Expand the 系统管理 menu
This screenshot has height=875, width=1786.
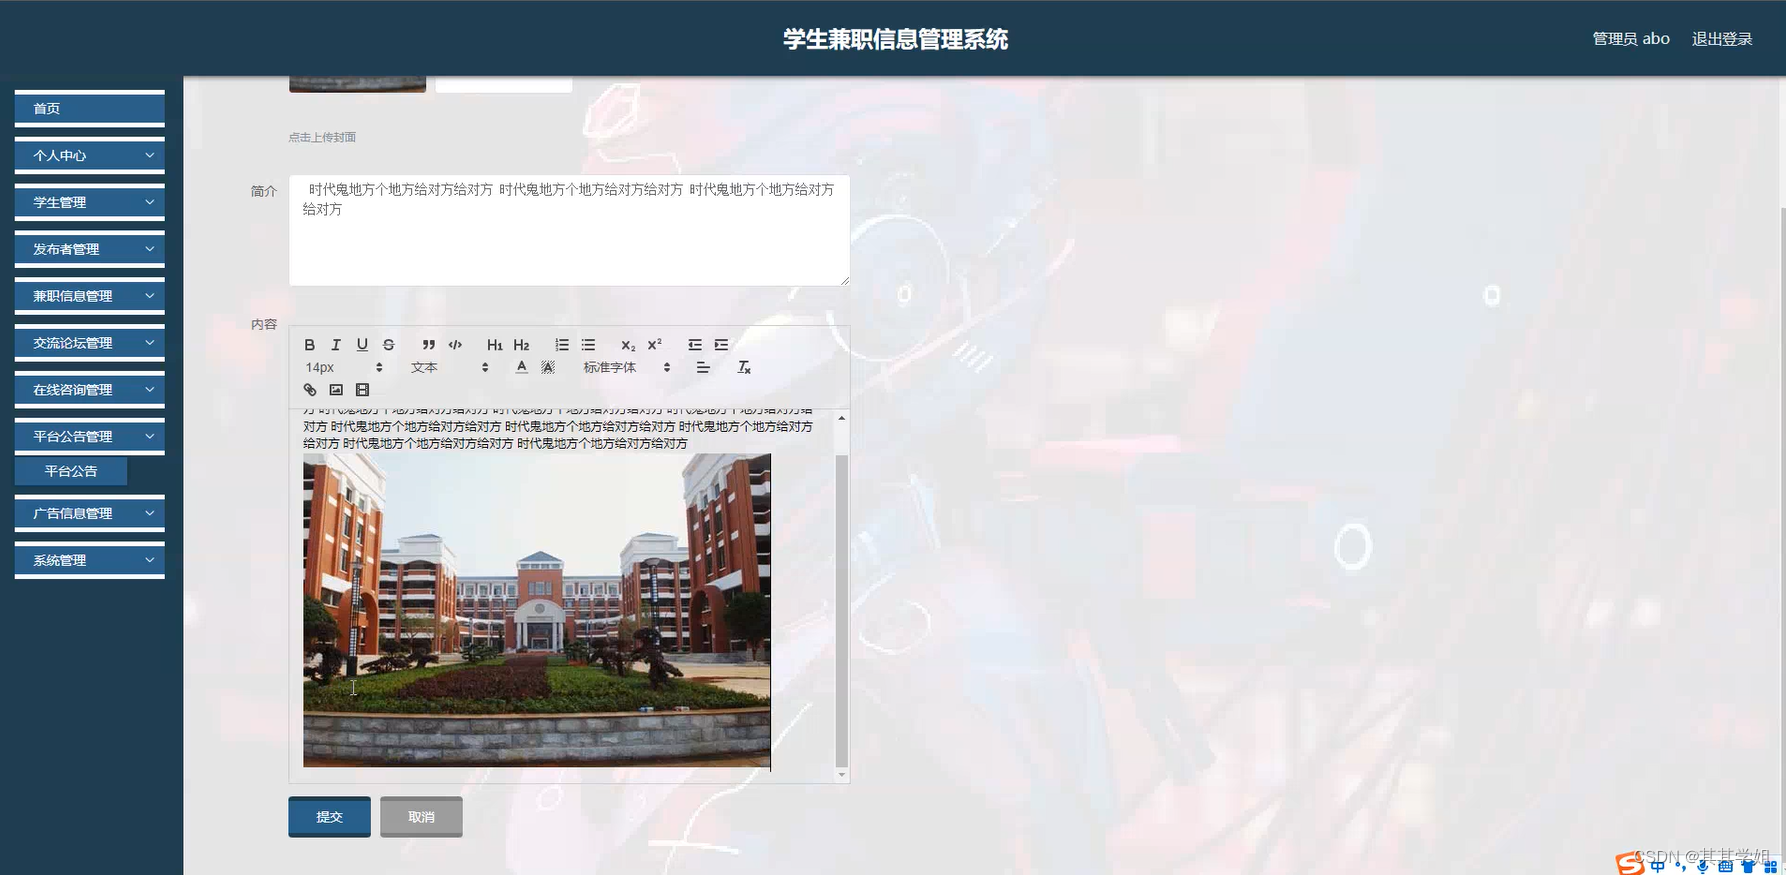(89, 561)
